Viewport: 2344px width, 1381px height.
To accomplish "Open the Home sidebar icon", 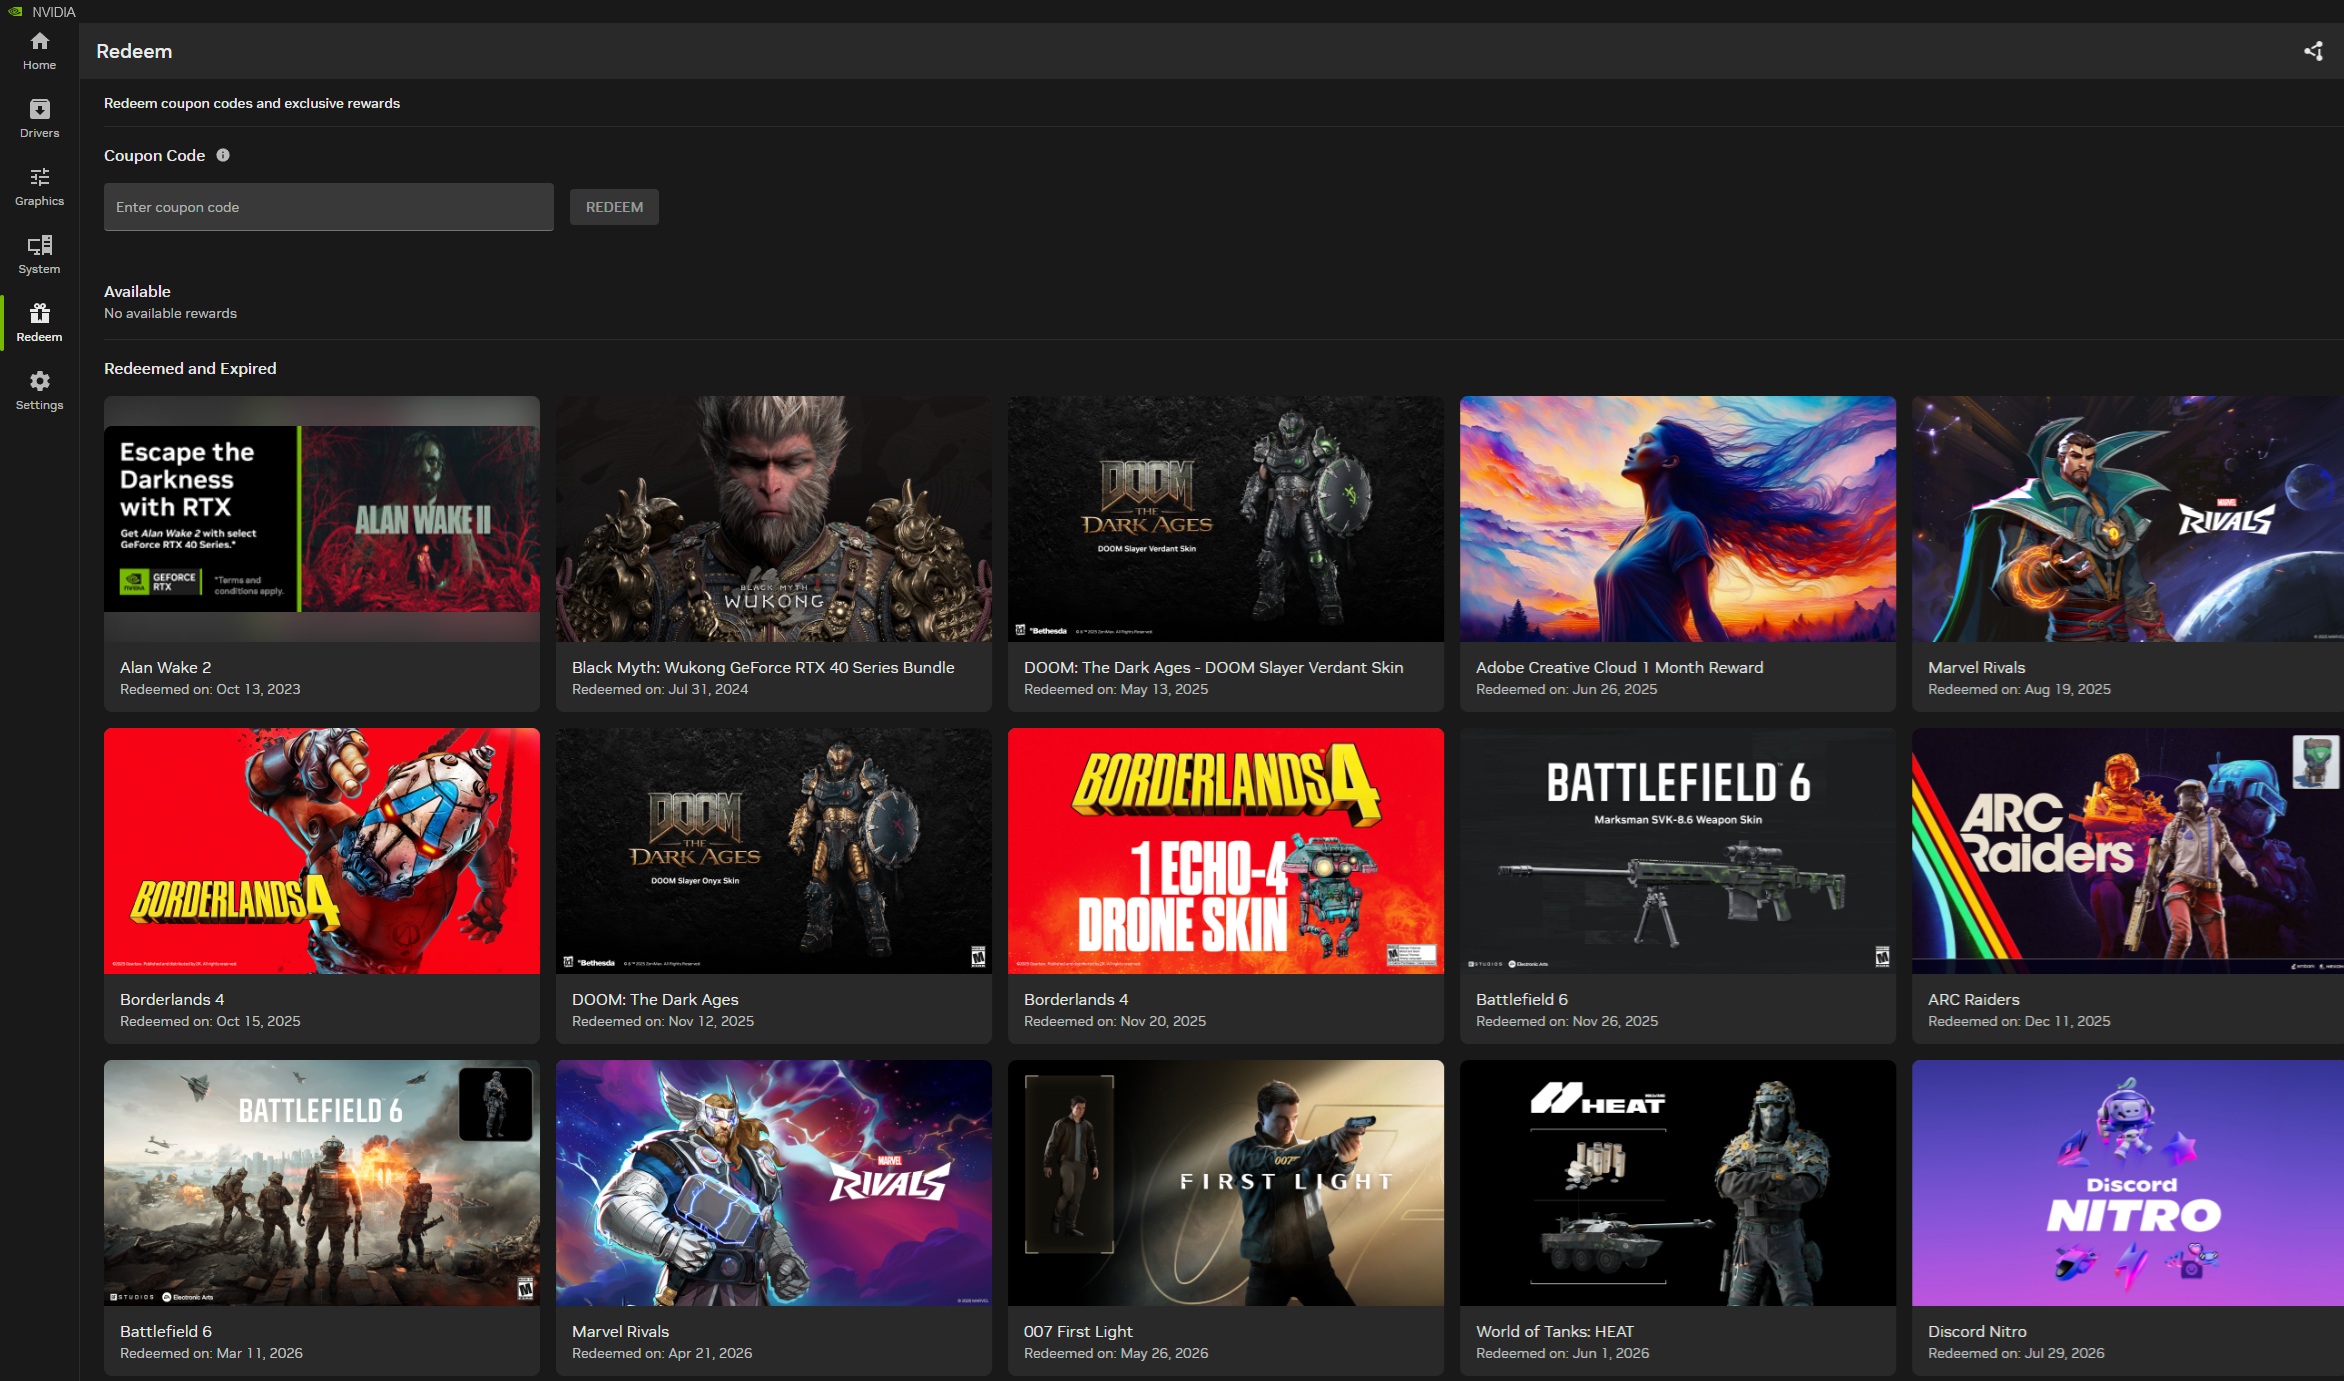I will [39, 41].
